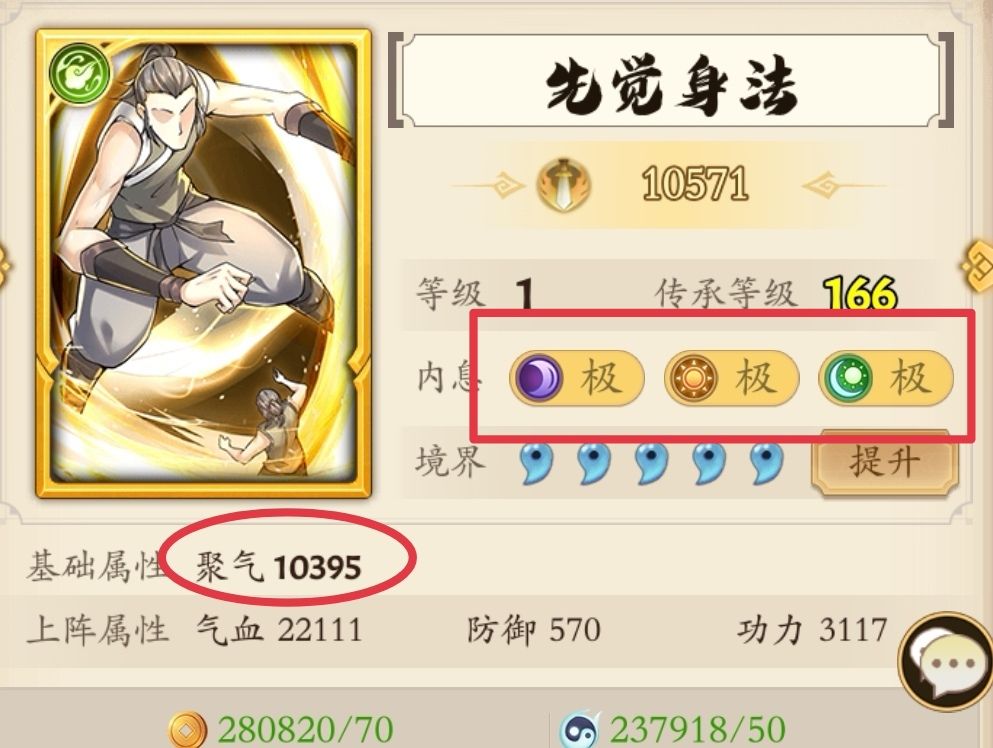Select the orange sun 内息 icon
The image size is (993, 748).
click(x=693, y=377)
